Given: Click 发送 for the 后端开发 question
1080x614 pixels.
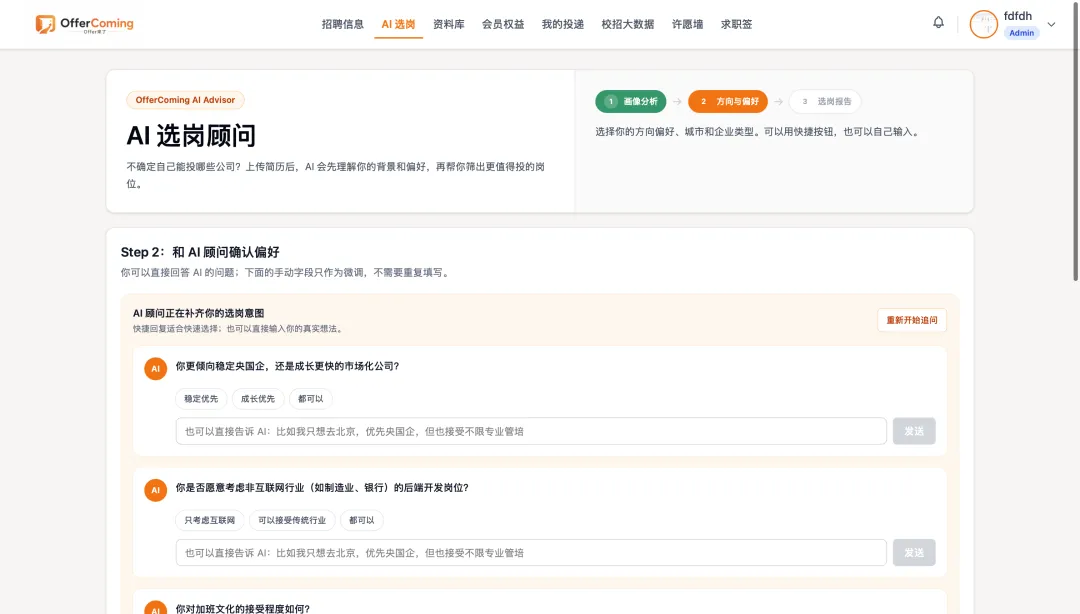Looking at the screenshot, I should (x=914, y=553).
